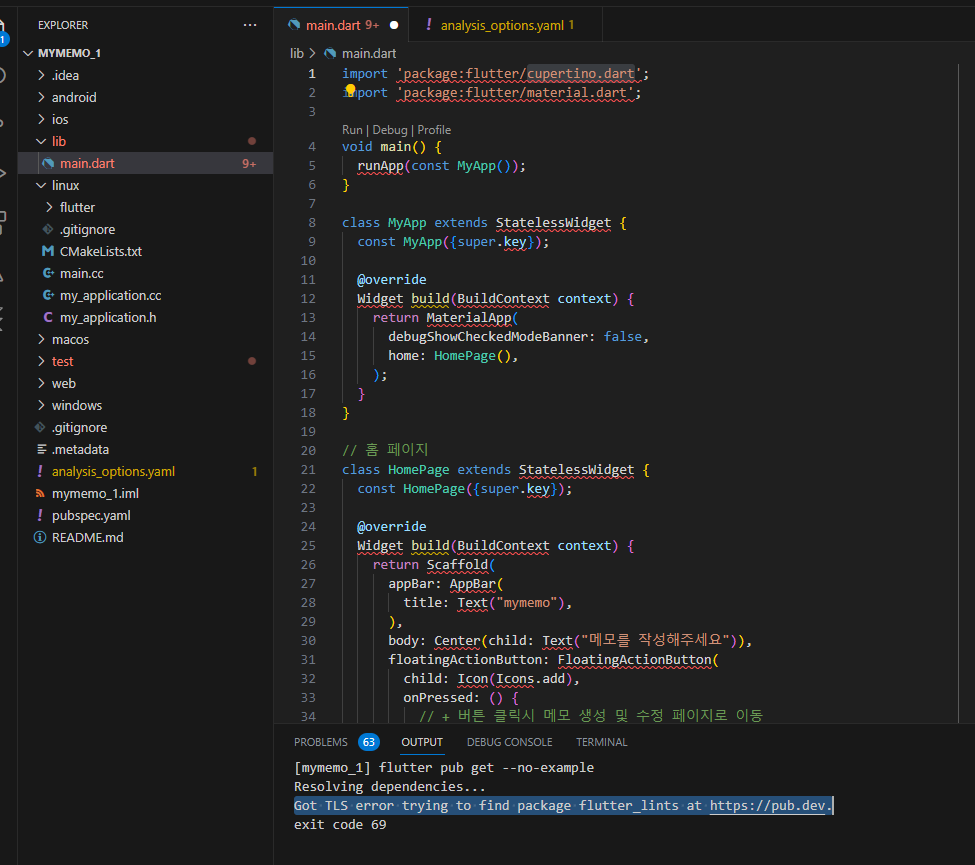Click 'Resolving dependencies...' output line

pyautogui.click(x=390, y=787)
